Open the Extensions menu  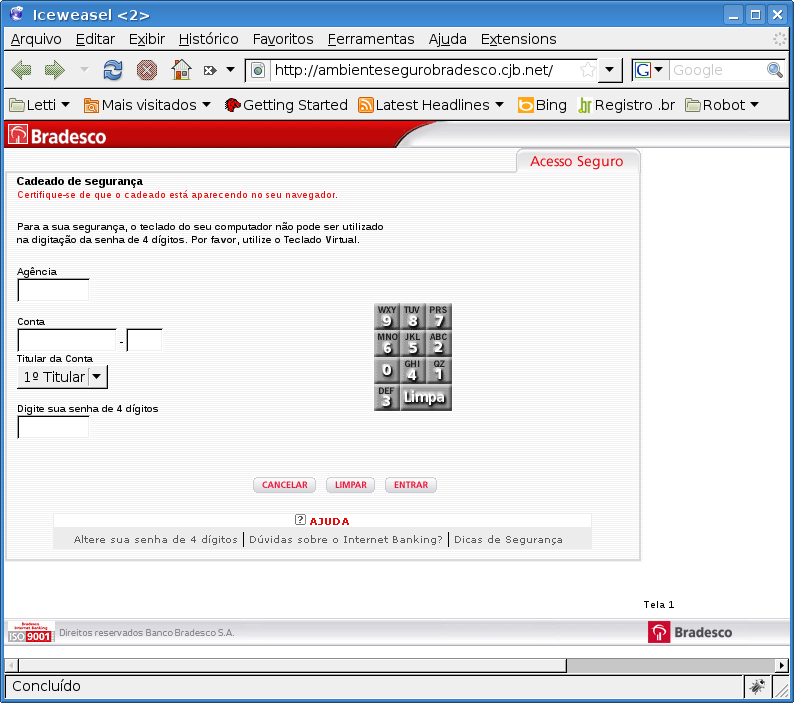518,39
